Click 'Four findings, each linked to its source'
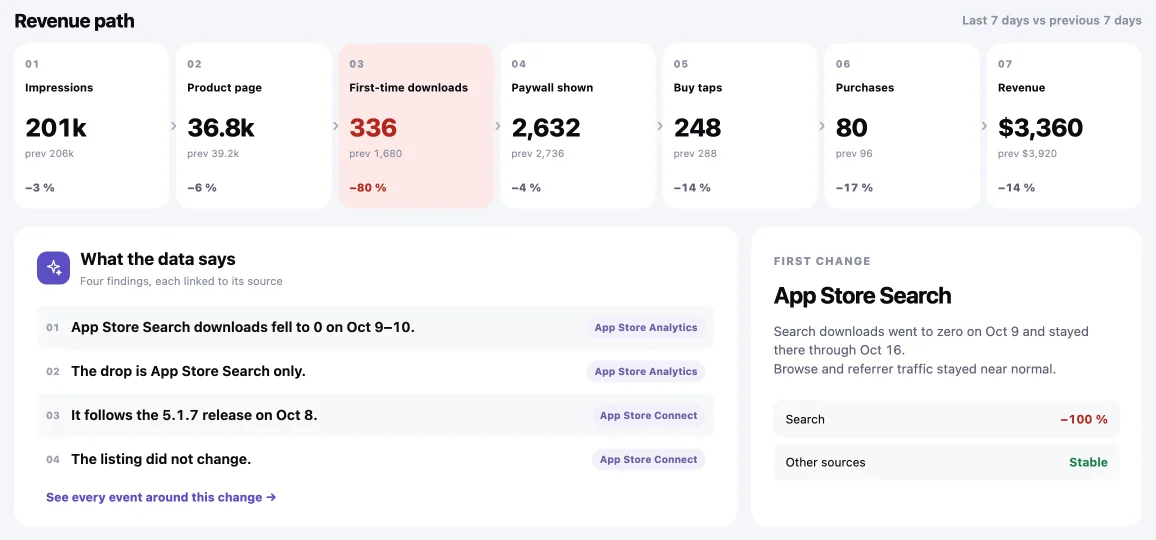The height and width of the screenshot is (540, 1156). pos(181,281)
